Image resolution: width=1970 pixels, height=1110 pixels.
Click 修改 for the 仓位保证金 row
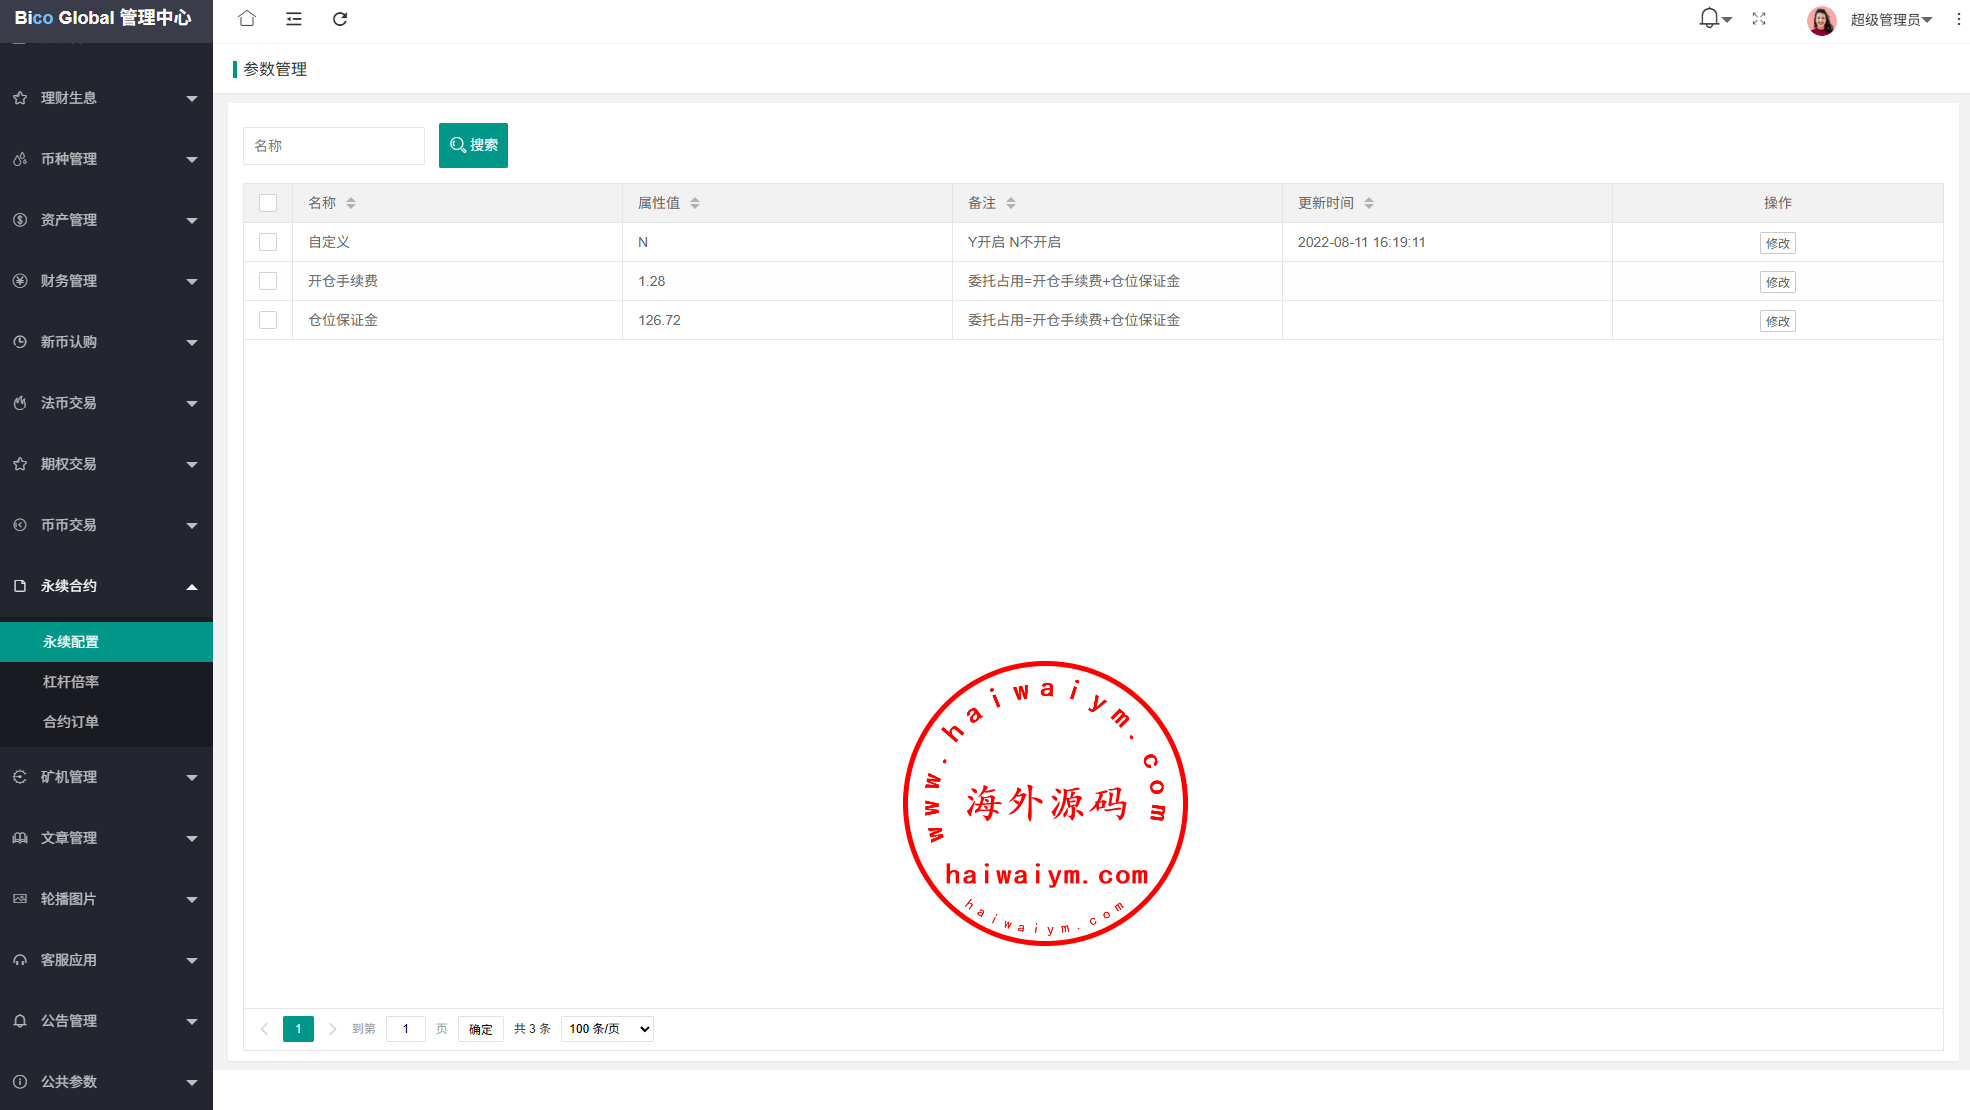tap(1777, 321)
